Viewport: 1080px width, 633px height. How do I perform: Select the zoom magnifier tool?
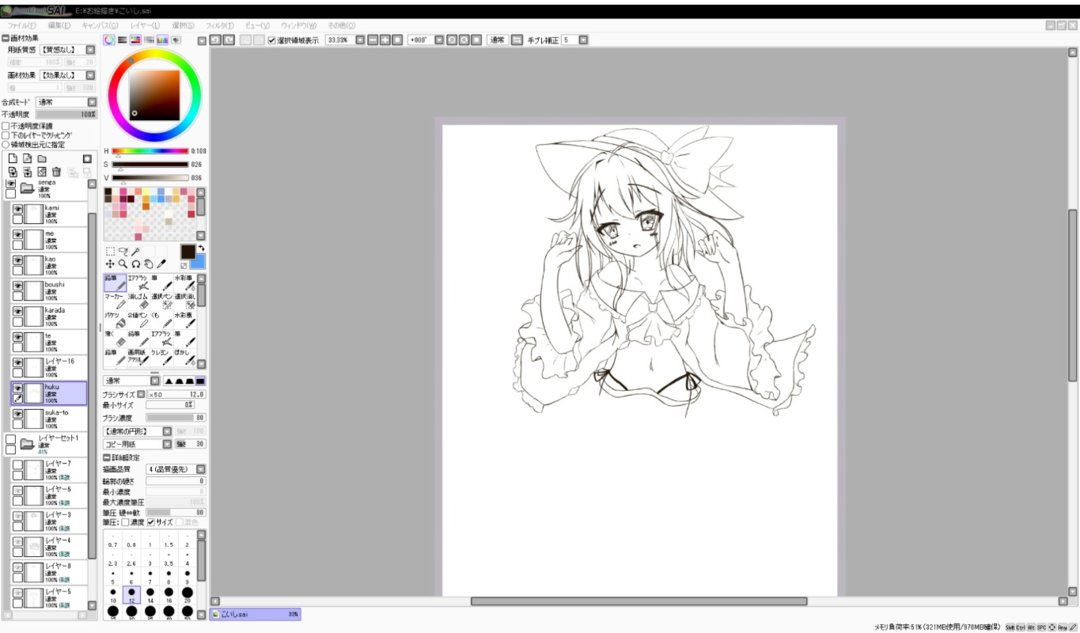click(123, 264)
